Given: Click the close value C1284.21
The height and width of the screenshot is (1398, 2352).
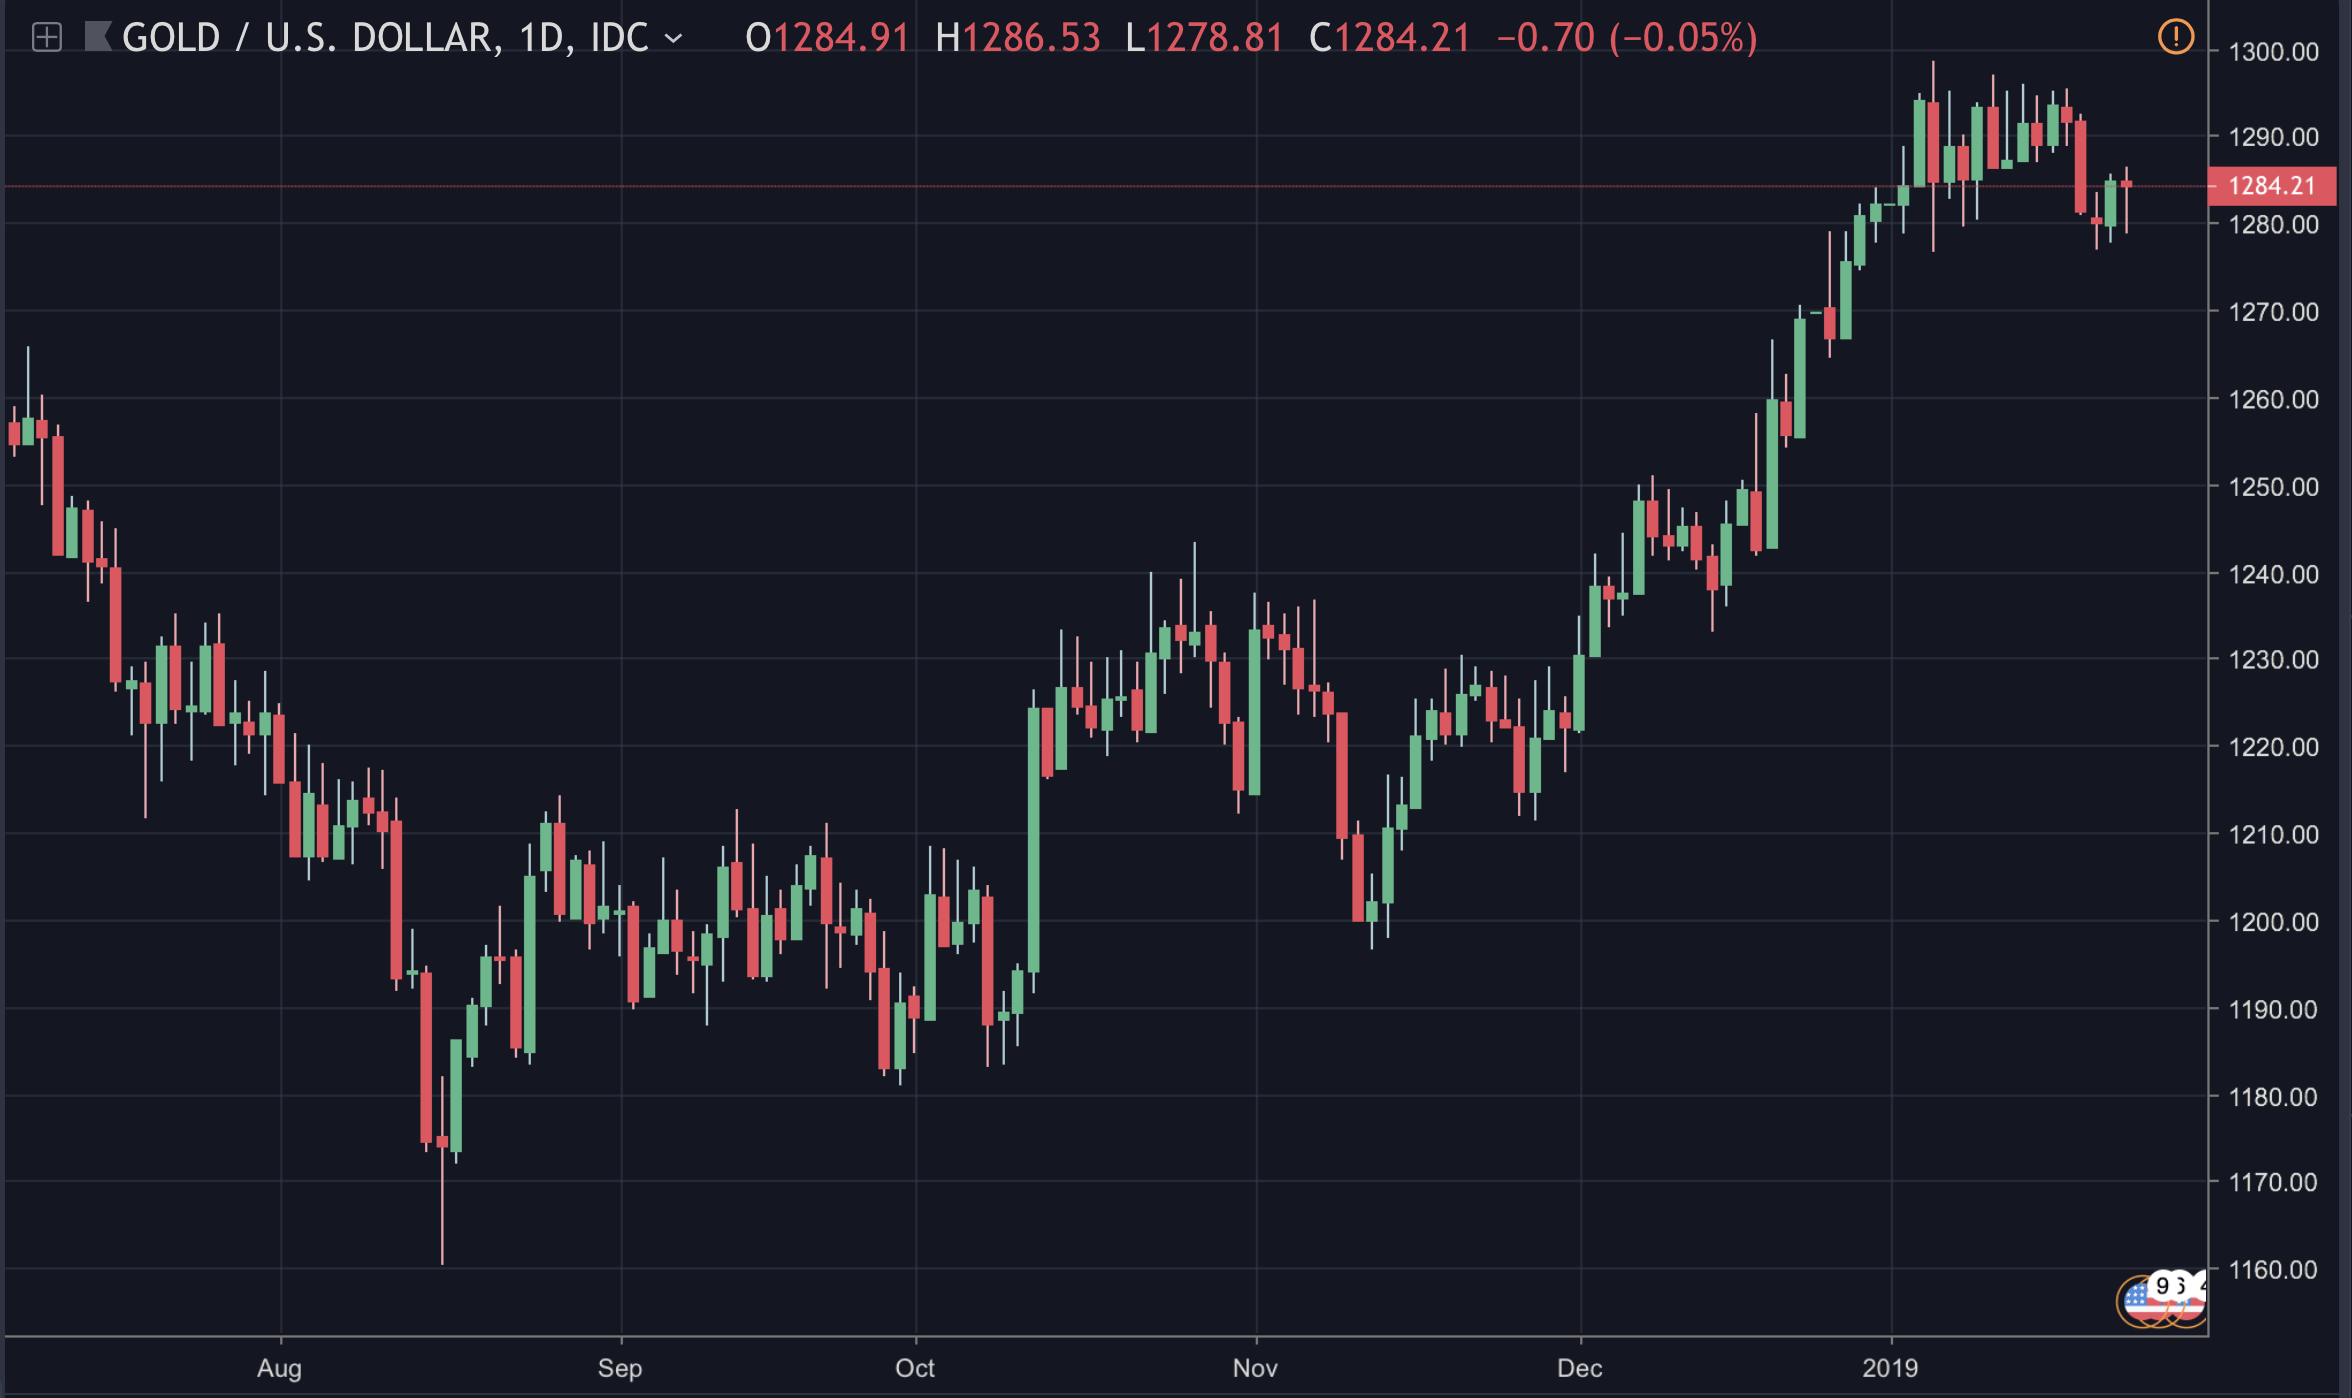Looking at the screenshot, I should point(1390,38).
